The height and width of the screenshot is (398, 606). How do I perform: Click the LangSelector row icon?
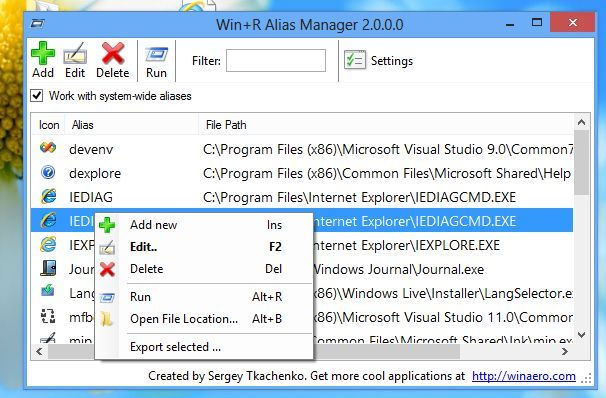[x=48, y=291]
